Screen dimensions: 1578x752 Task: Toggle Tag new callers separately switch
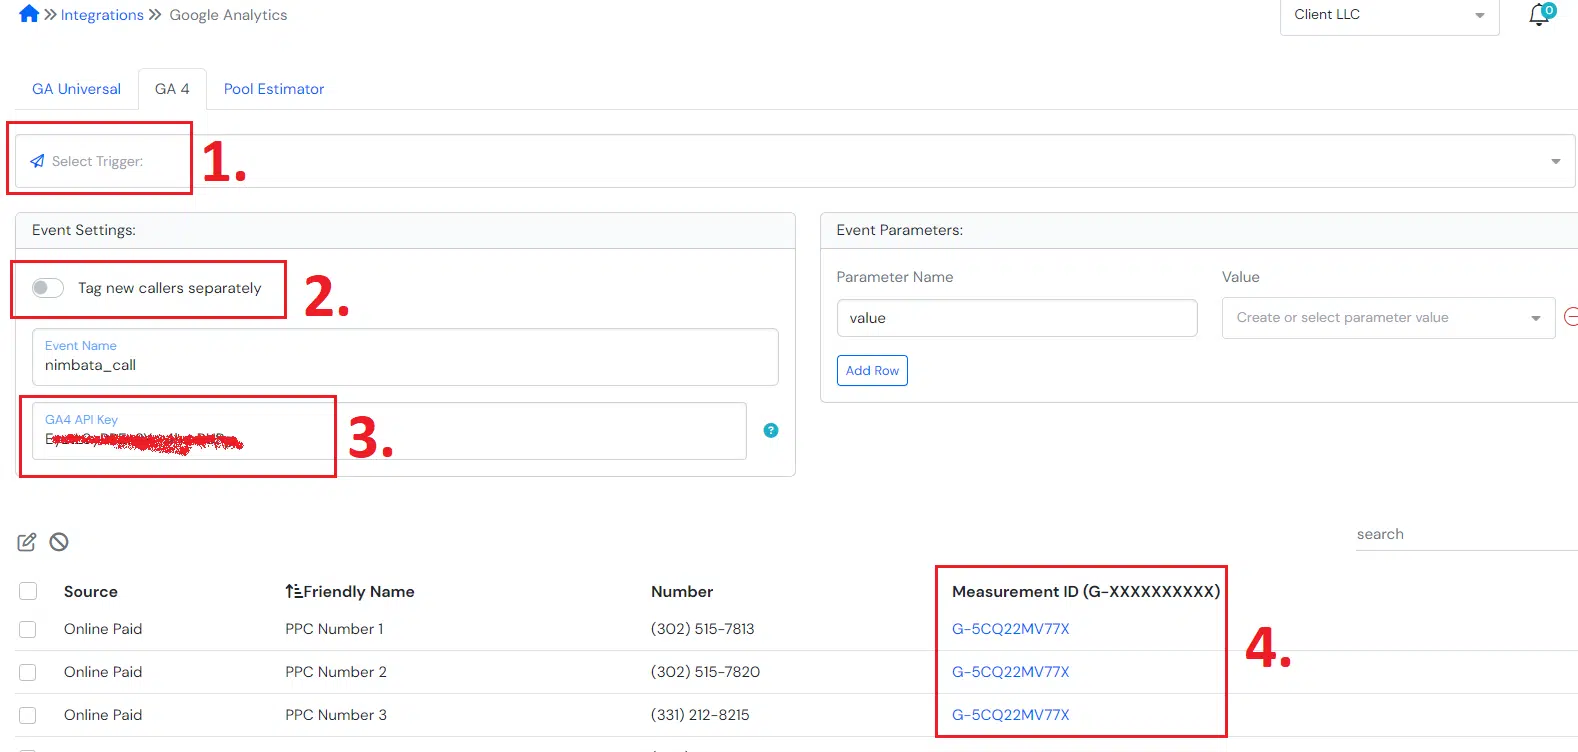47,288
